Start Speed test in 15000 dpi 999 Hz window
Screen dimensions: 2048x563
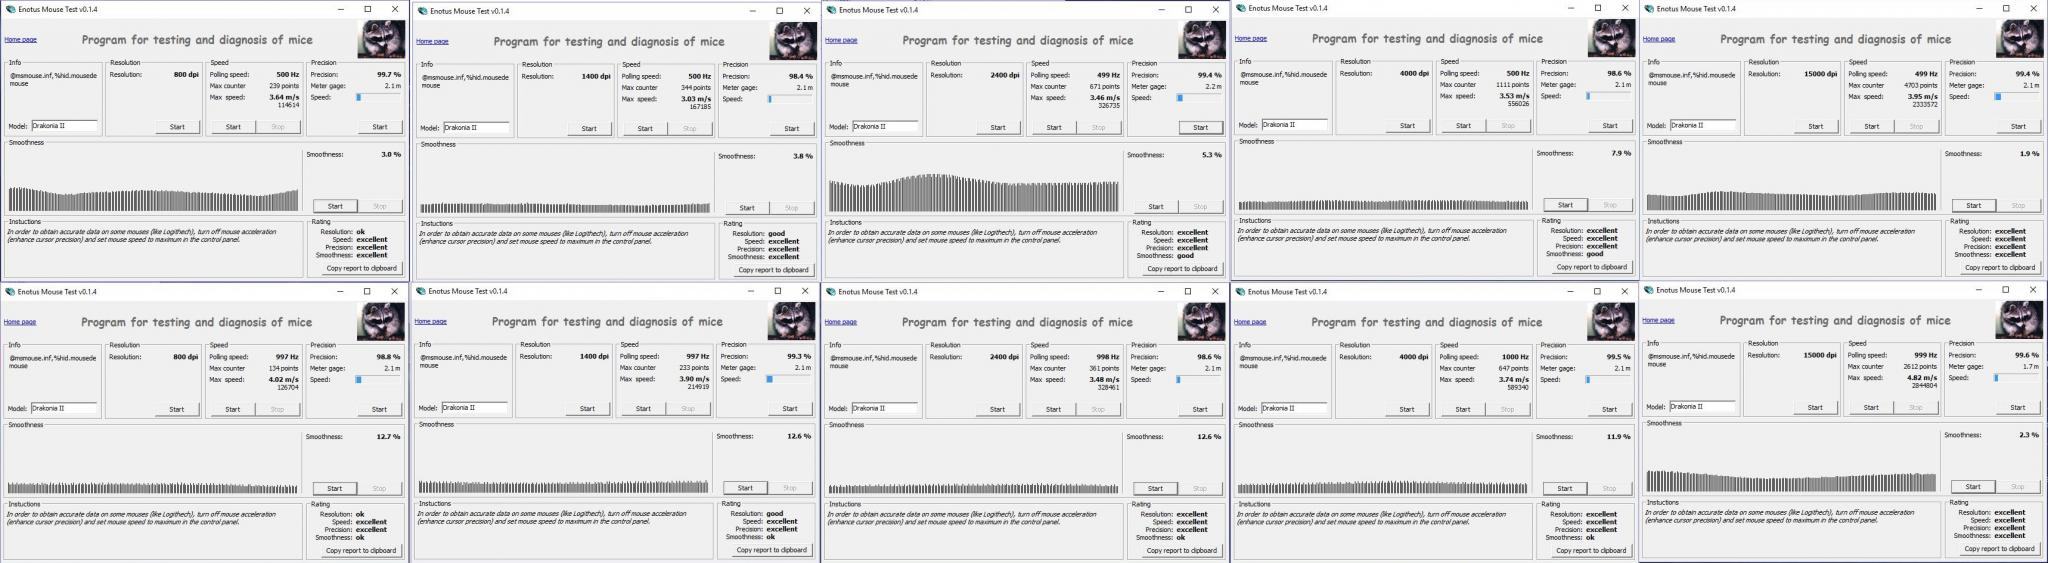(1871, 407)
